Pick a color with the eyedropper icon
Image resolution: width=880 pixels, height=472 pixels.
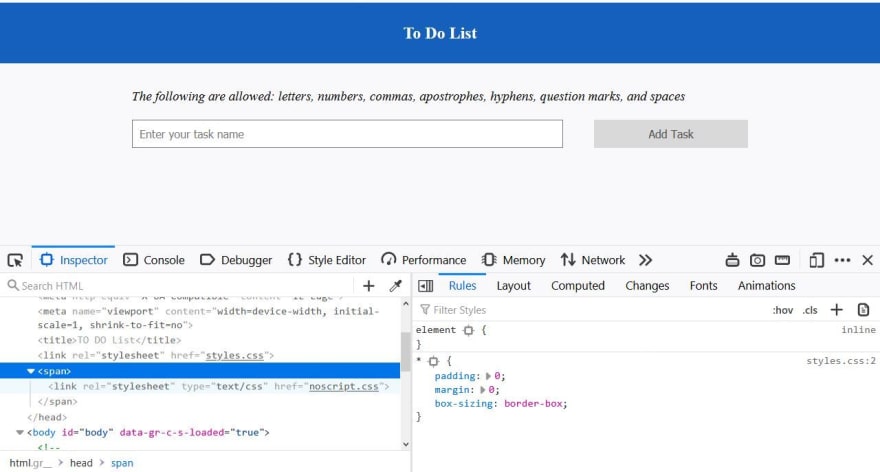pos(396,286)
